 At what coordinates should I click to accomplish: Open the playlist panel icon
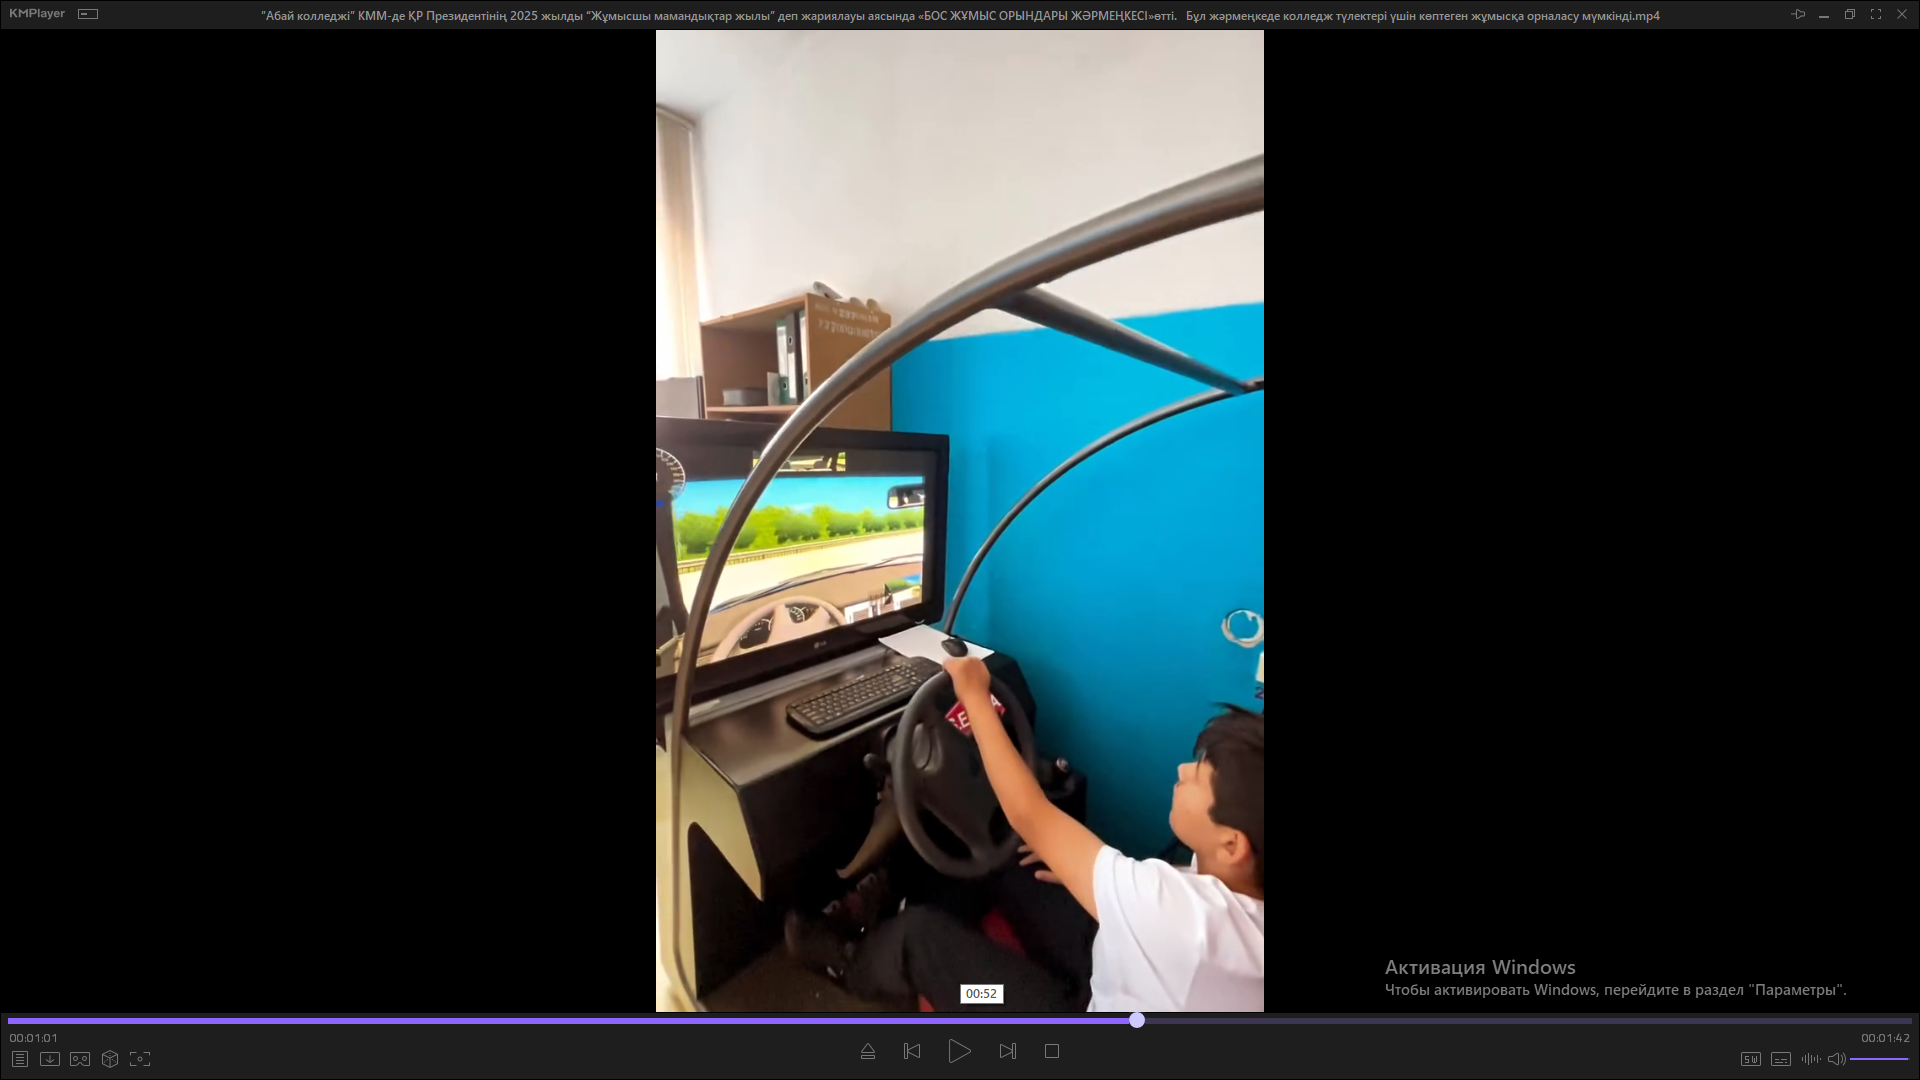click(x=20, y=1059)
